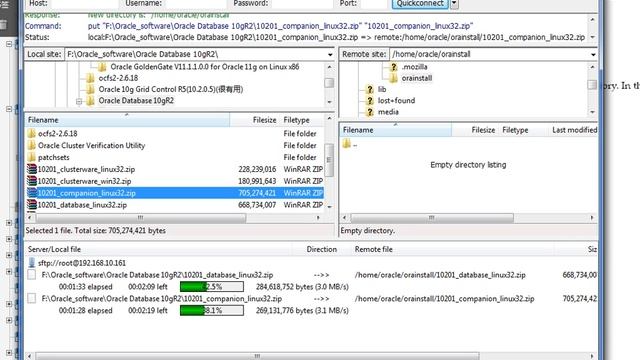Sort remote list by Filename column

396,130
